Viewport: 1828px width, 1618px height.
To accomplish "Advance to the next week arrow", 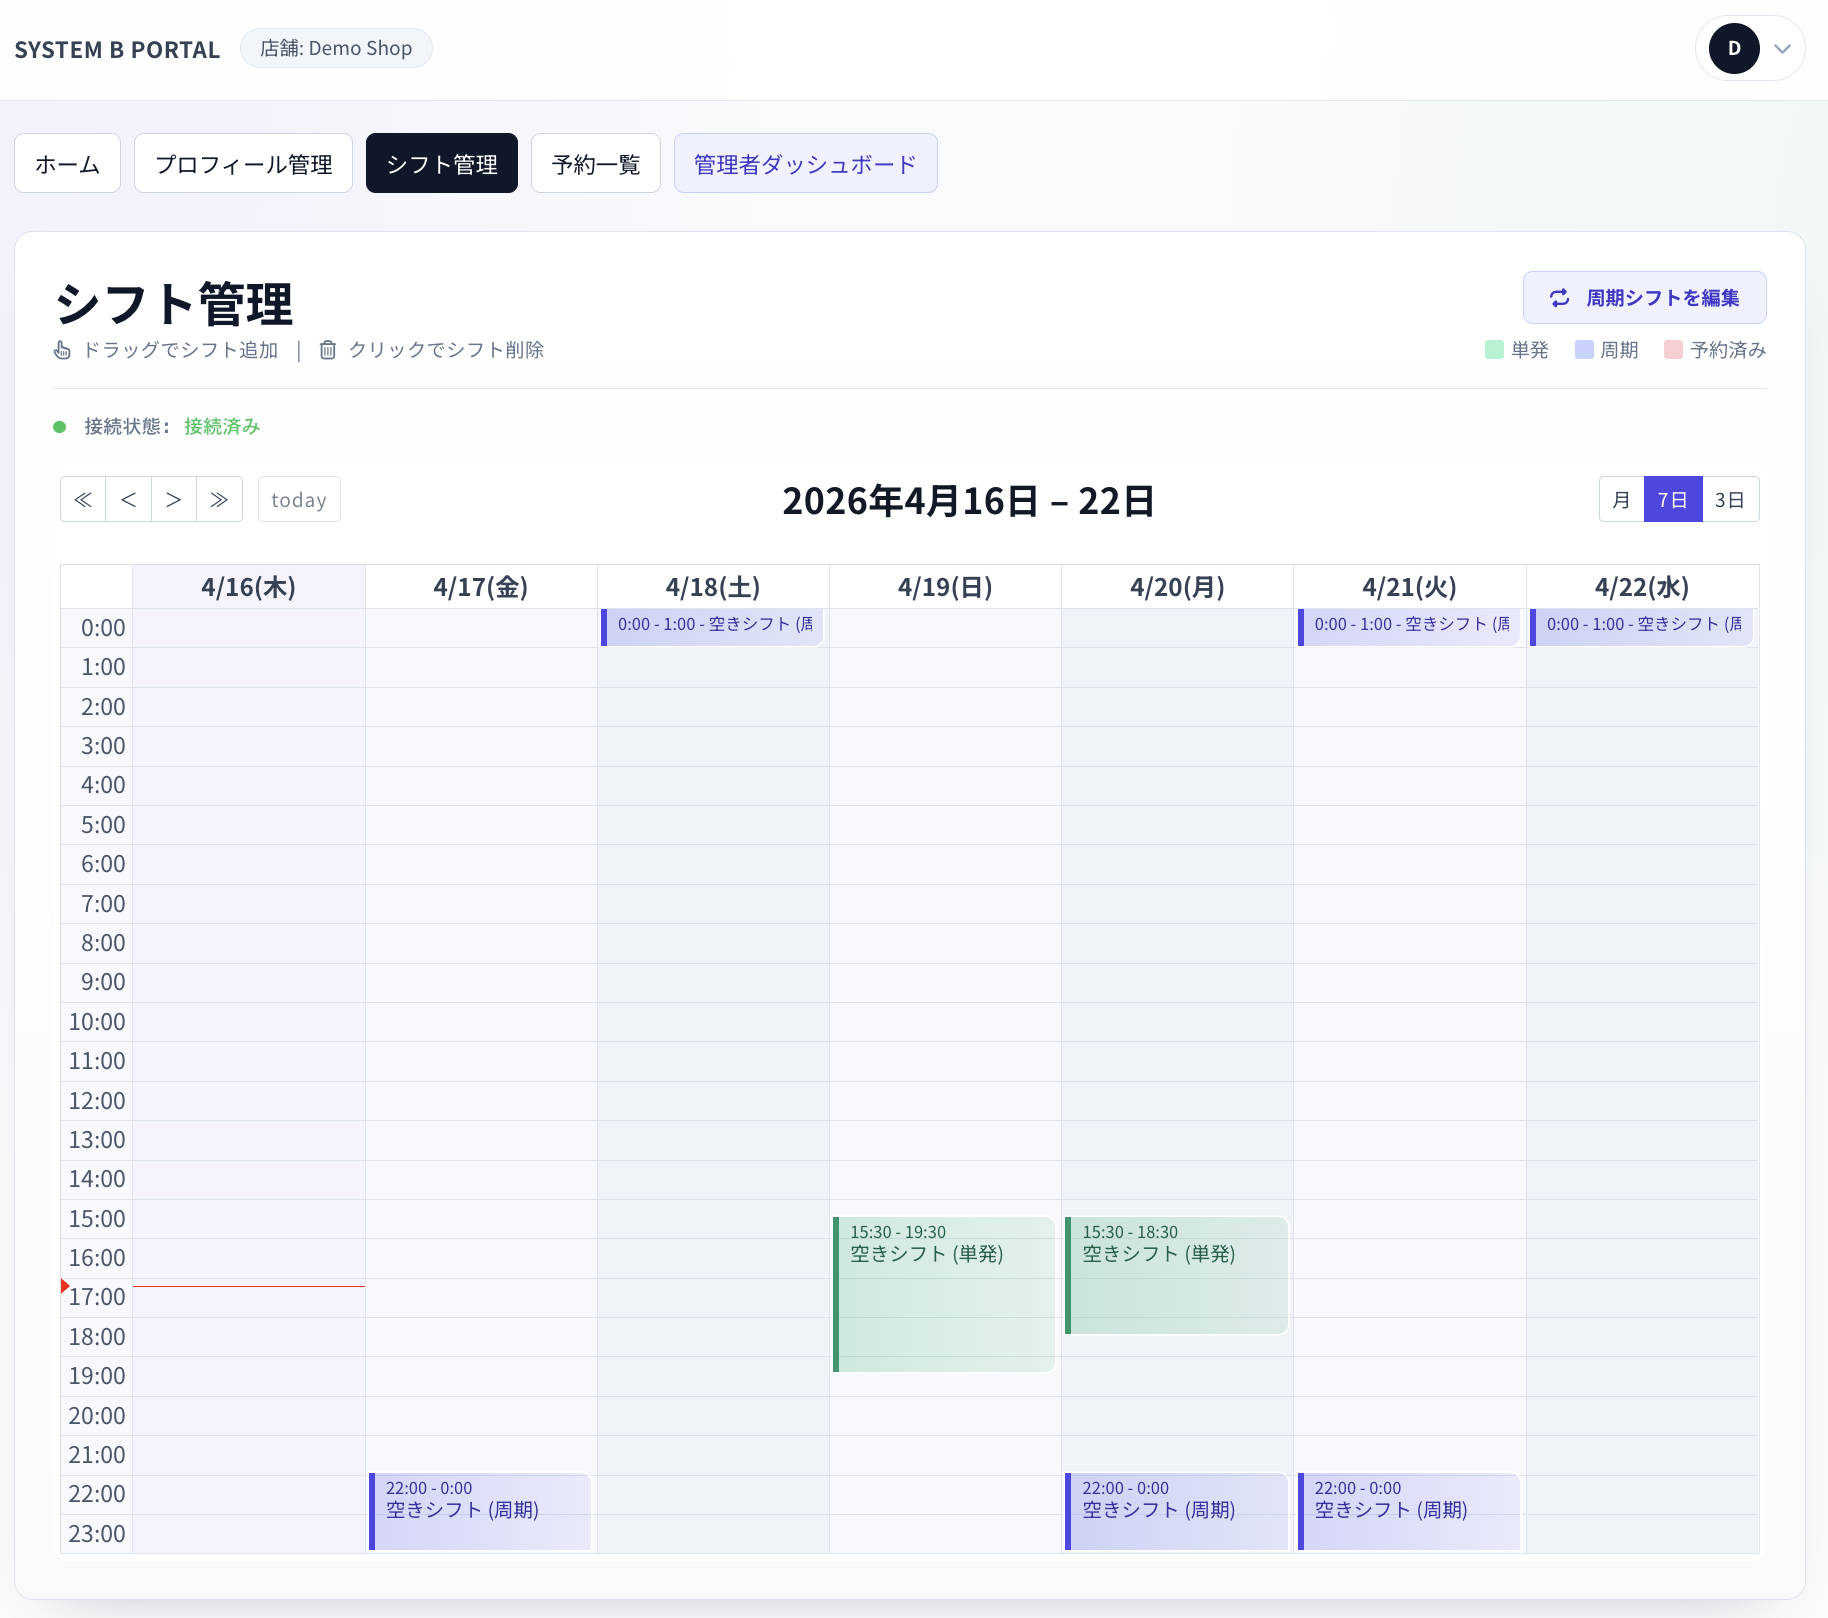I will click(174, 499).
